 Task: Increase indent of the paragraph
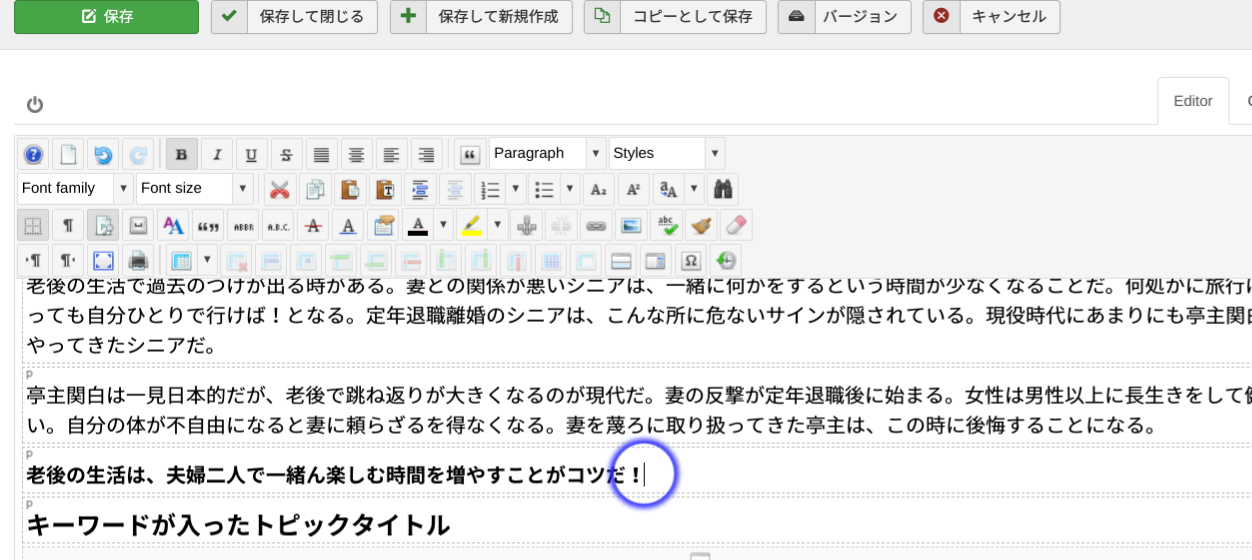click(x=420, y=189)
